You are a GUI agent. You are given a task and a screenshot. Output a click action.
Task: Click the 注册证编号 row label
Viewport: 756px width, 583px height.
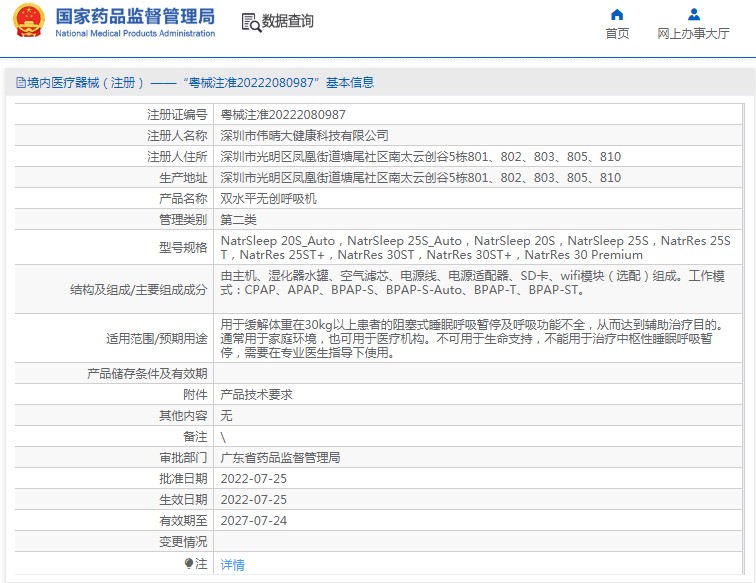[177, 115]
